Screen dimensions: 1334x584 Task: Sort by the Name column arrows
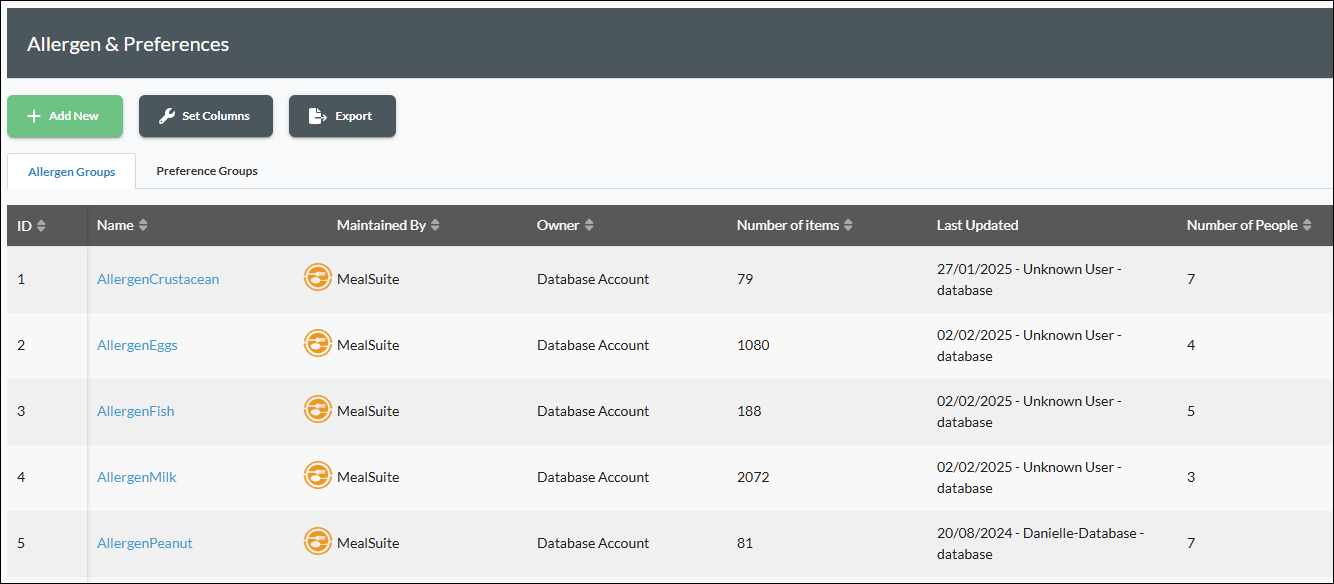(143, 226)
